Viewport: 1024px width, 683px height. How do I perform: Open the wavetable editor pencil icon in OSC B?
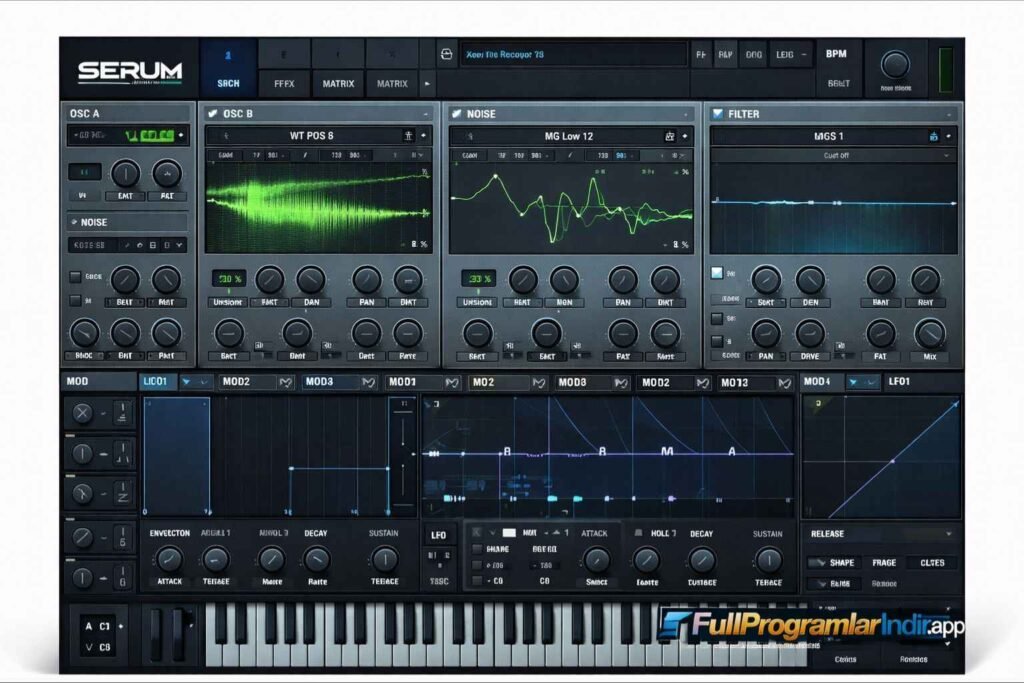coord(409,135)
